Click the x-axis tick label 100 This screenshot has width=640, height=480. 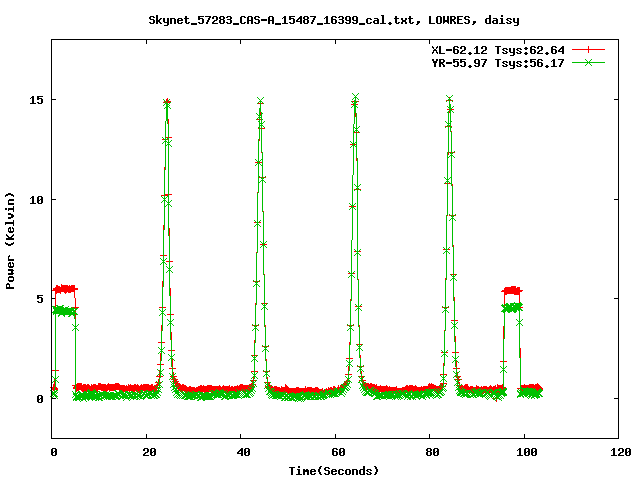[527, 452]
